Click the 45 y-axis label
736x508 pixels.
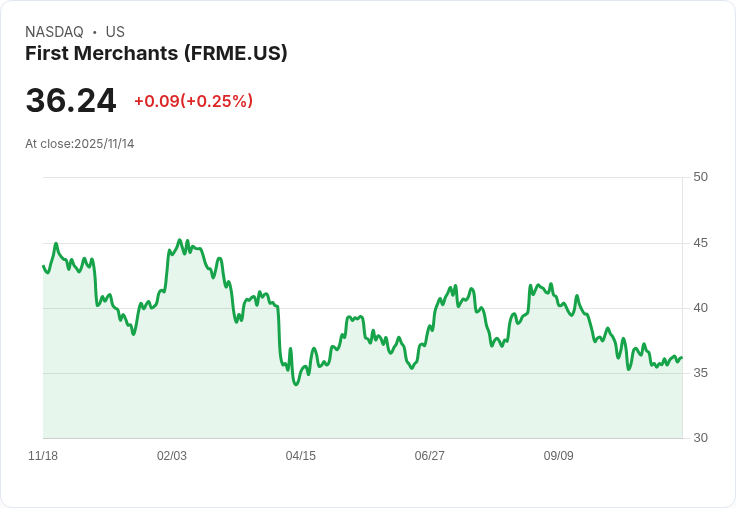pos(701,243)
